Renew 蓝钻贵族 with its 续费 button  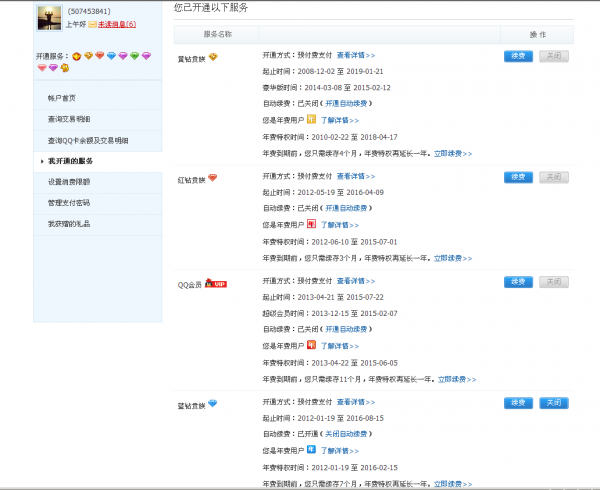pos(518,403)
